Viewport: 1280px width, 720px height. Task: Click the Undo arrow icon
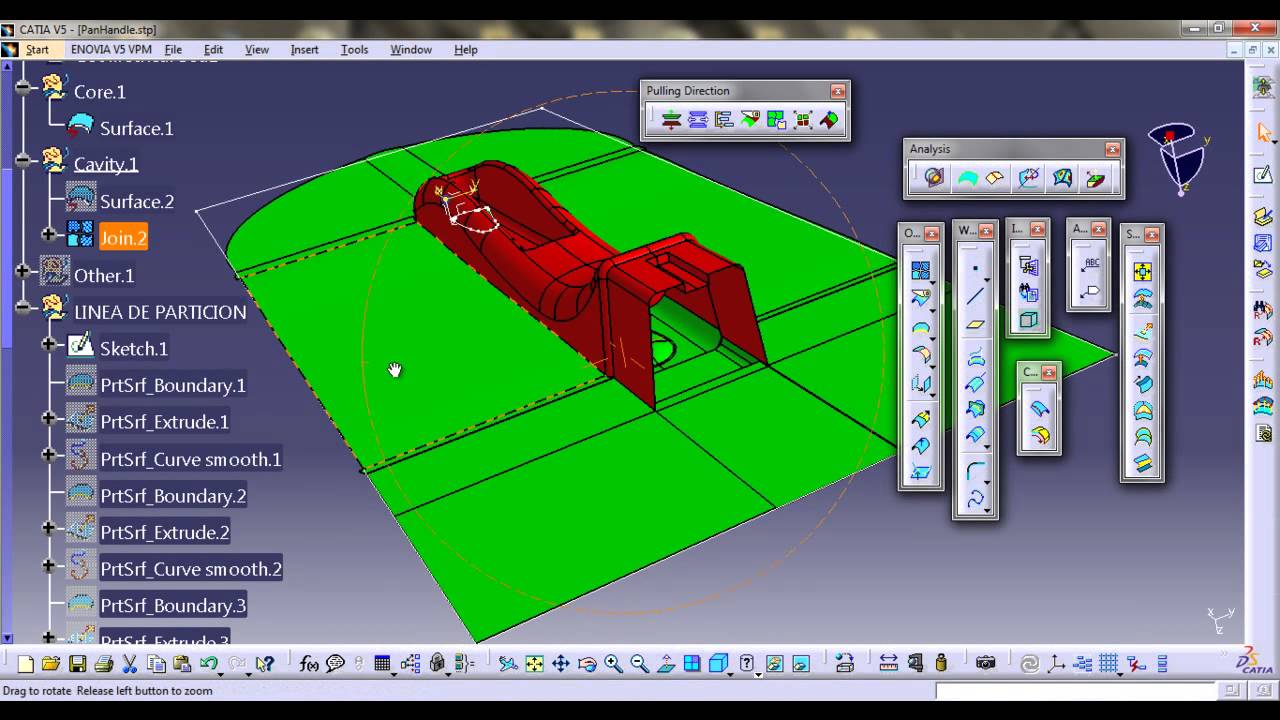[208, 663]
